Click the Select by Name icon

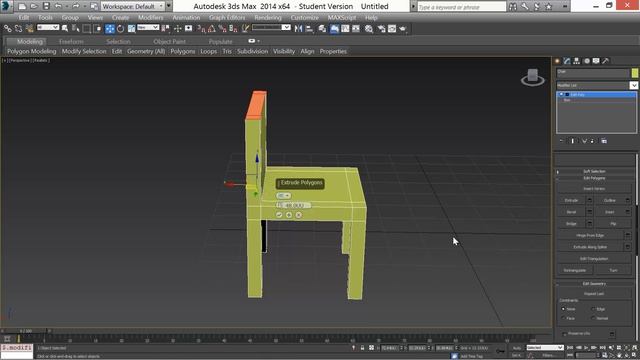76,29
